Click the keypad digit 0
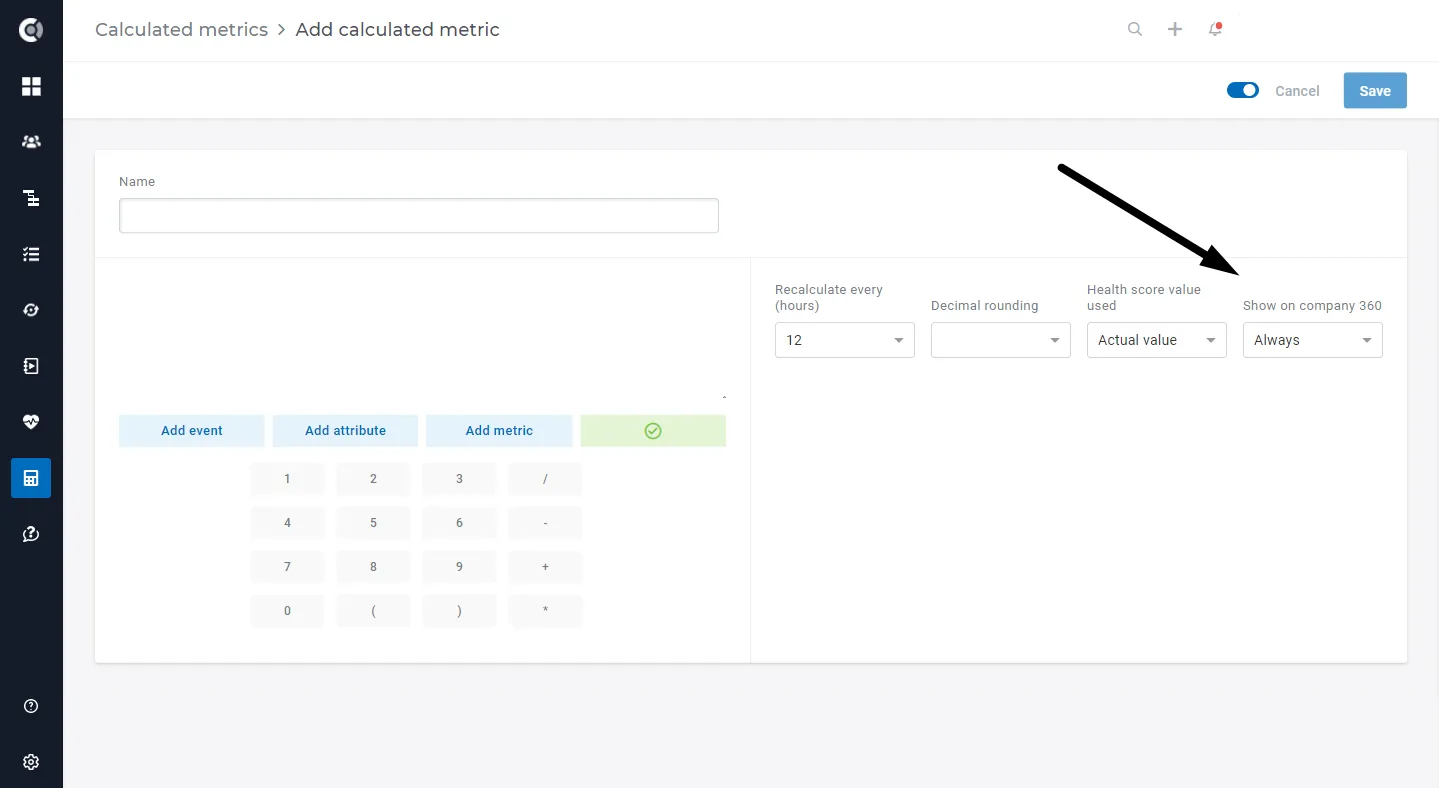The image size is (1439, 788). point(287,611)
